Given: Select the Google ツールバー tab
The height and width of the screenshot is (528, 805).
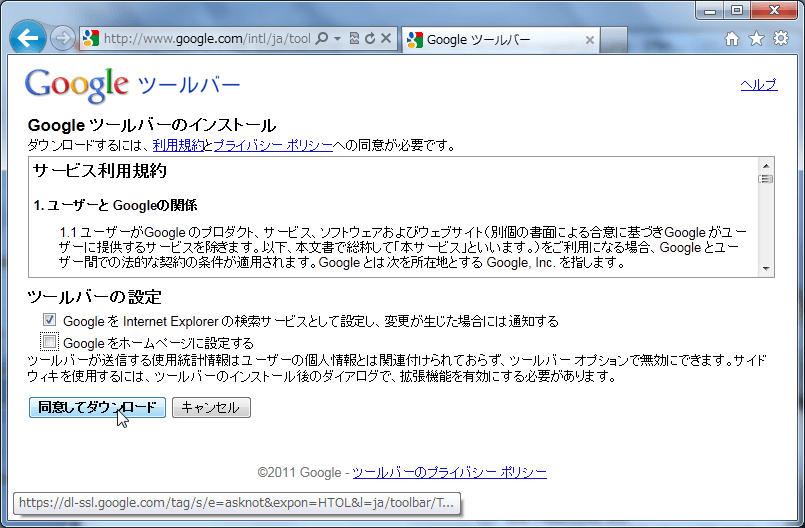Looking at the screenshot, I should pos(501,40).
